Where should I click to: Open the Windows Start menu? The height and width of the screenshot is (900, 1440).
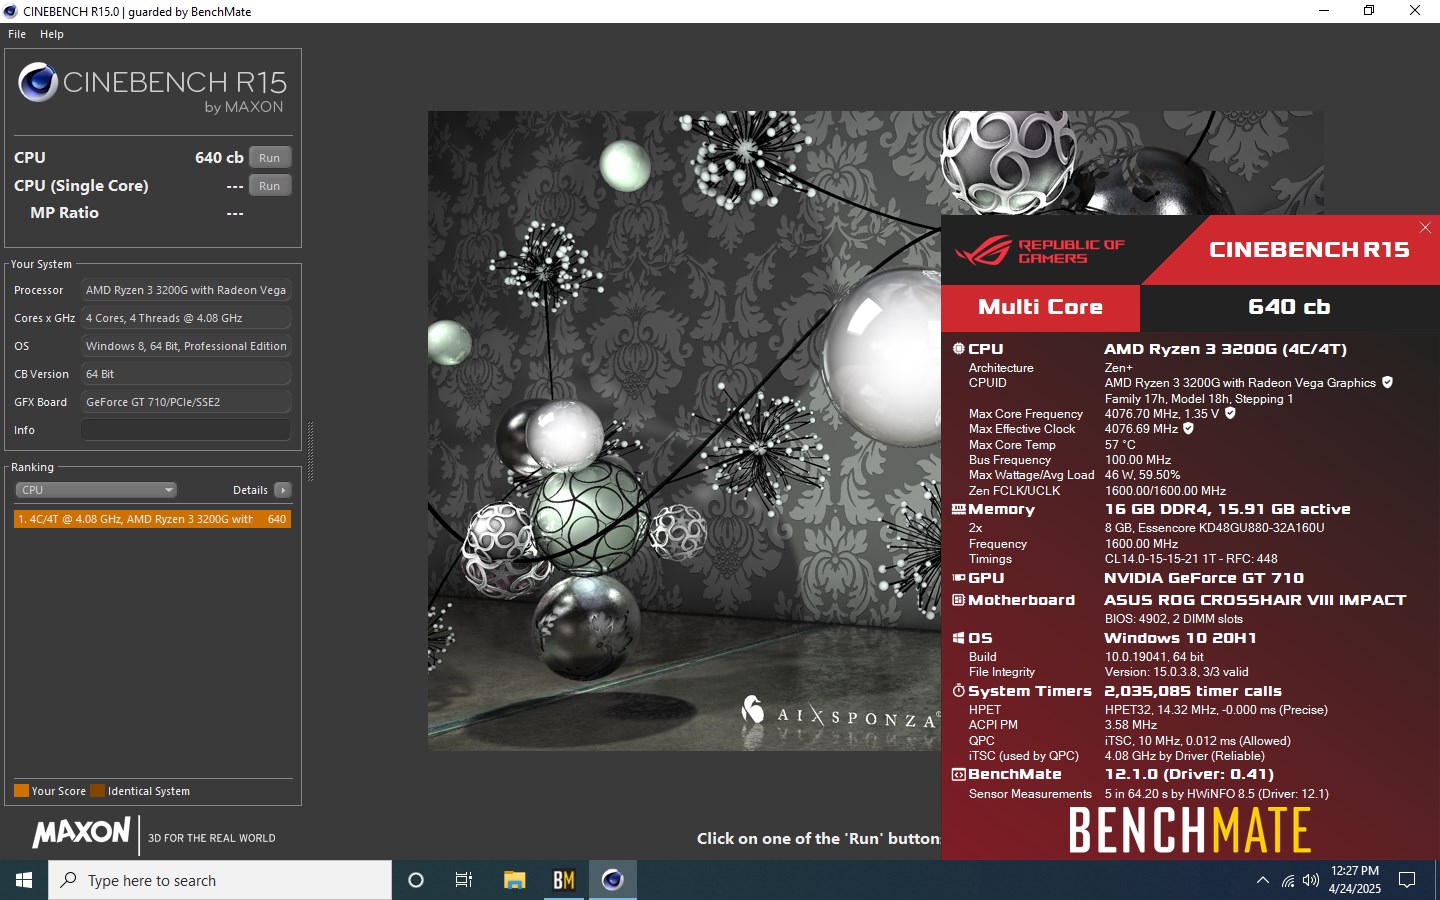pyautogui.click(x=24, y=880)
